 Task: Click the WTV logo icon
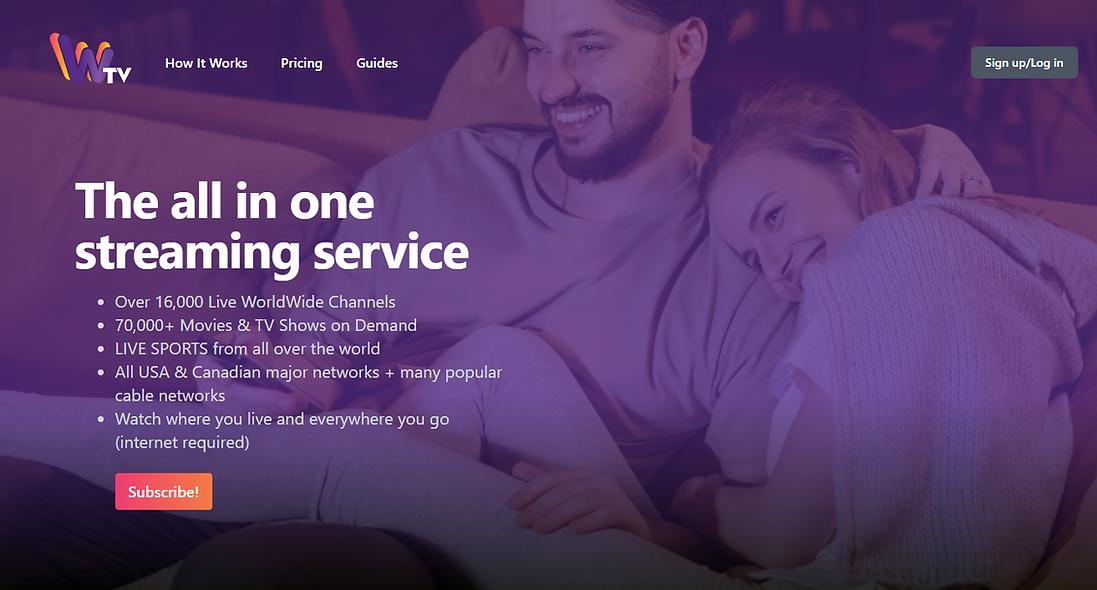point(90,58)
